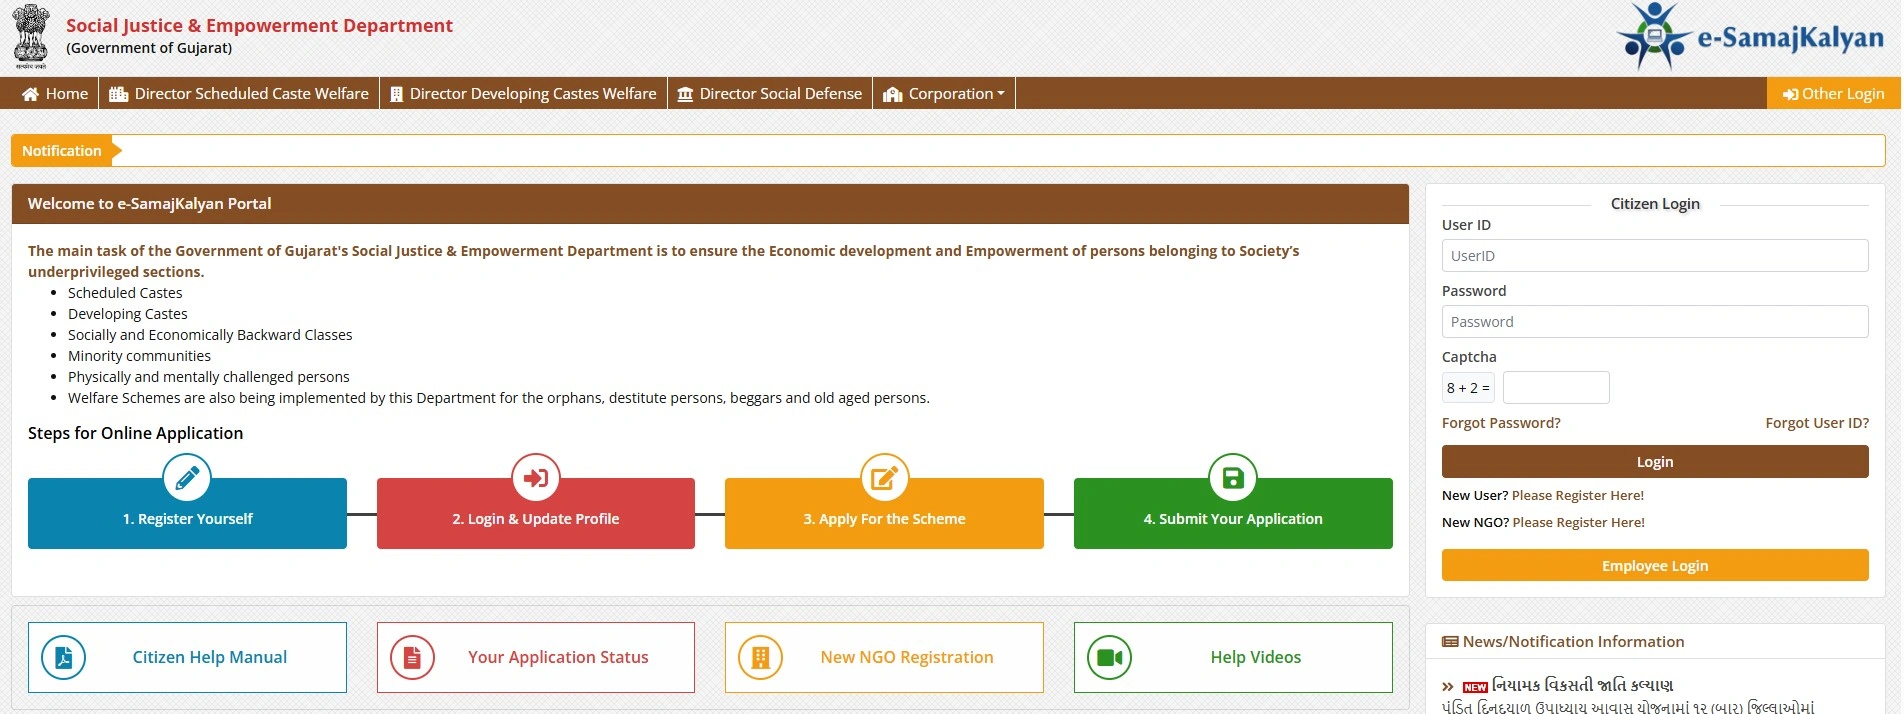1904x714 pixels.
Task: Click the building icon in New NGO Registration
Action: 761,658
